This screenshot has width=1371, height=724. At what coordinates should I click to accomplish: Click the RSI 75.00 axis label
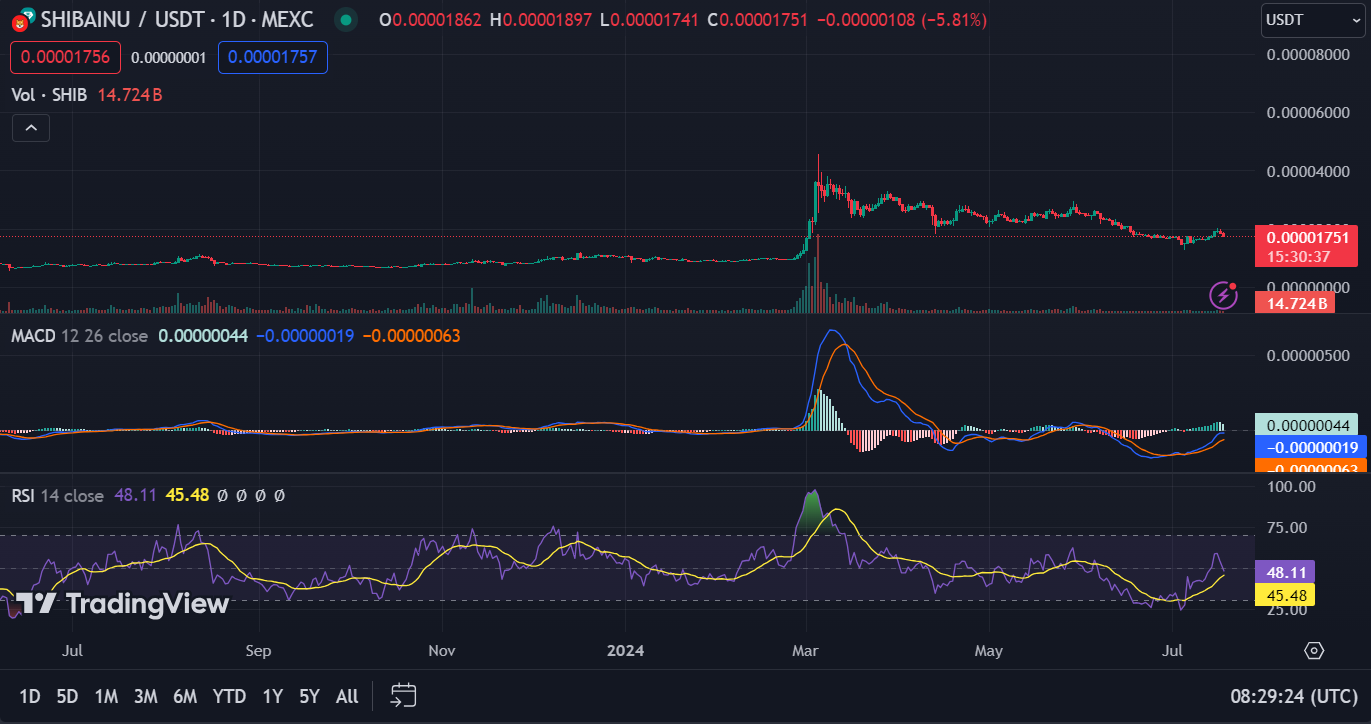point(1289,527)
